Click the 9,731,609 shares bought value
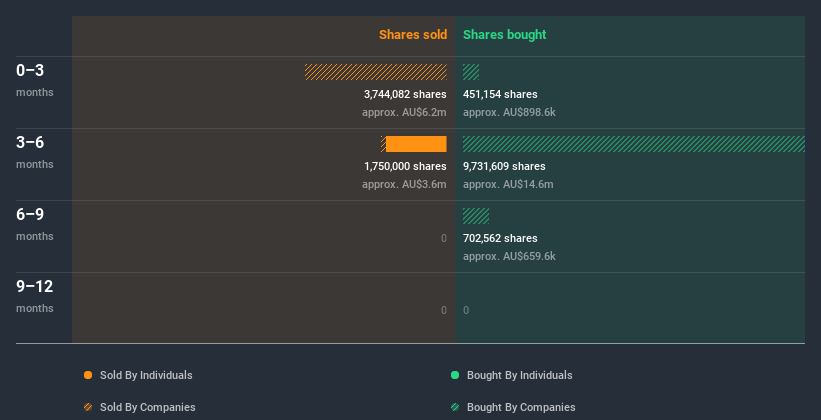 pyautogui.click(x=504, y=166)
